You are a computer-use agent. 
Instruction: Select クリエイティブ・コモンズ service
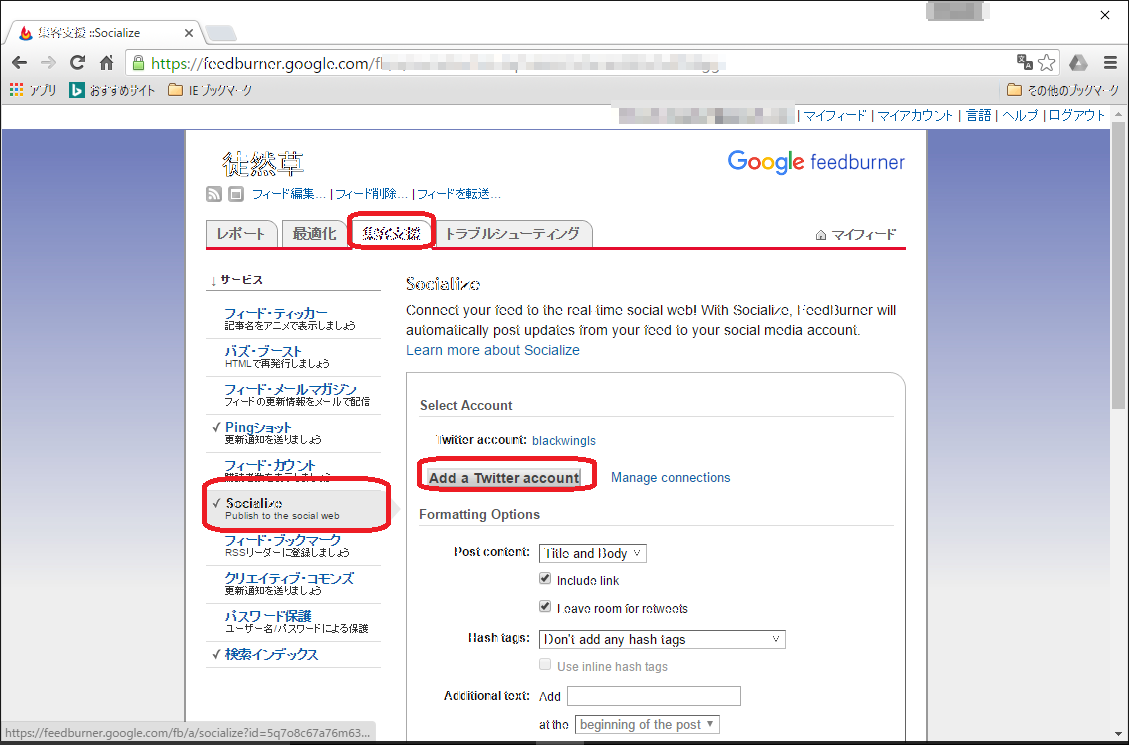coord(289,578)
